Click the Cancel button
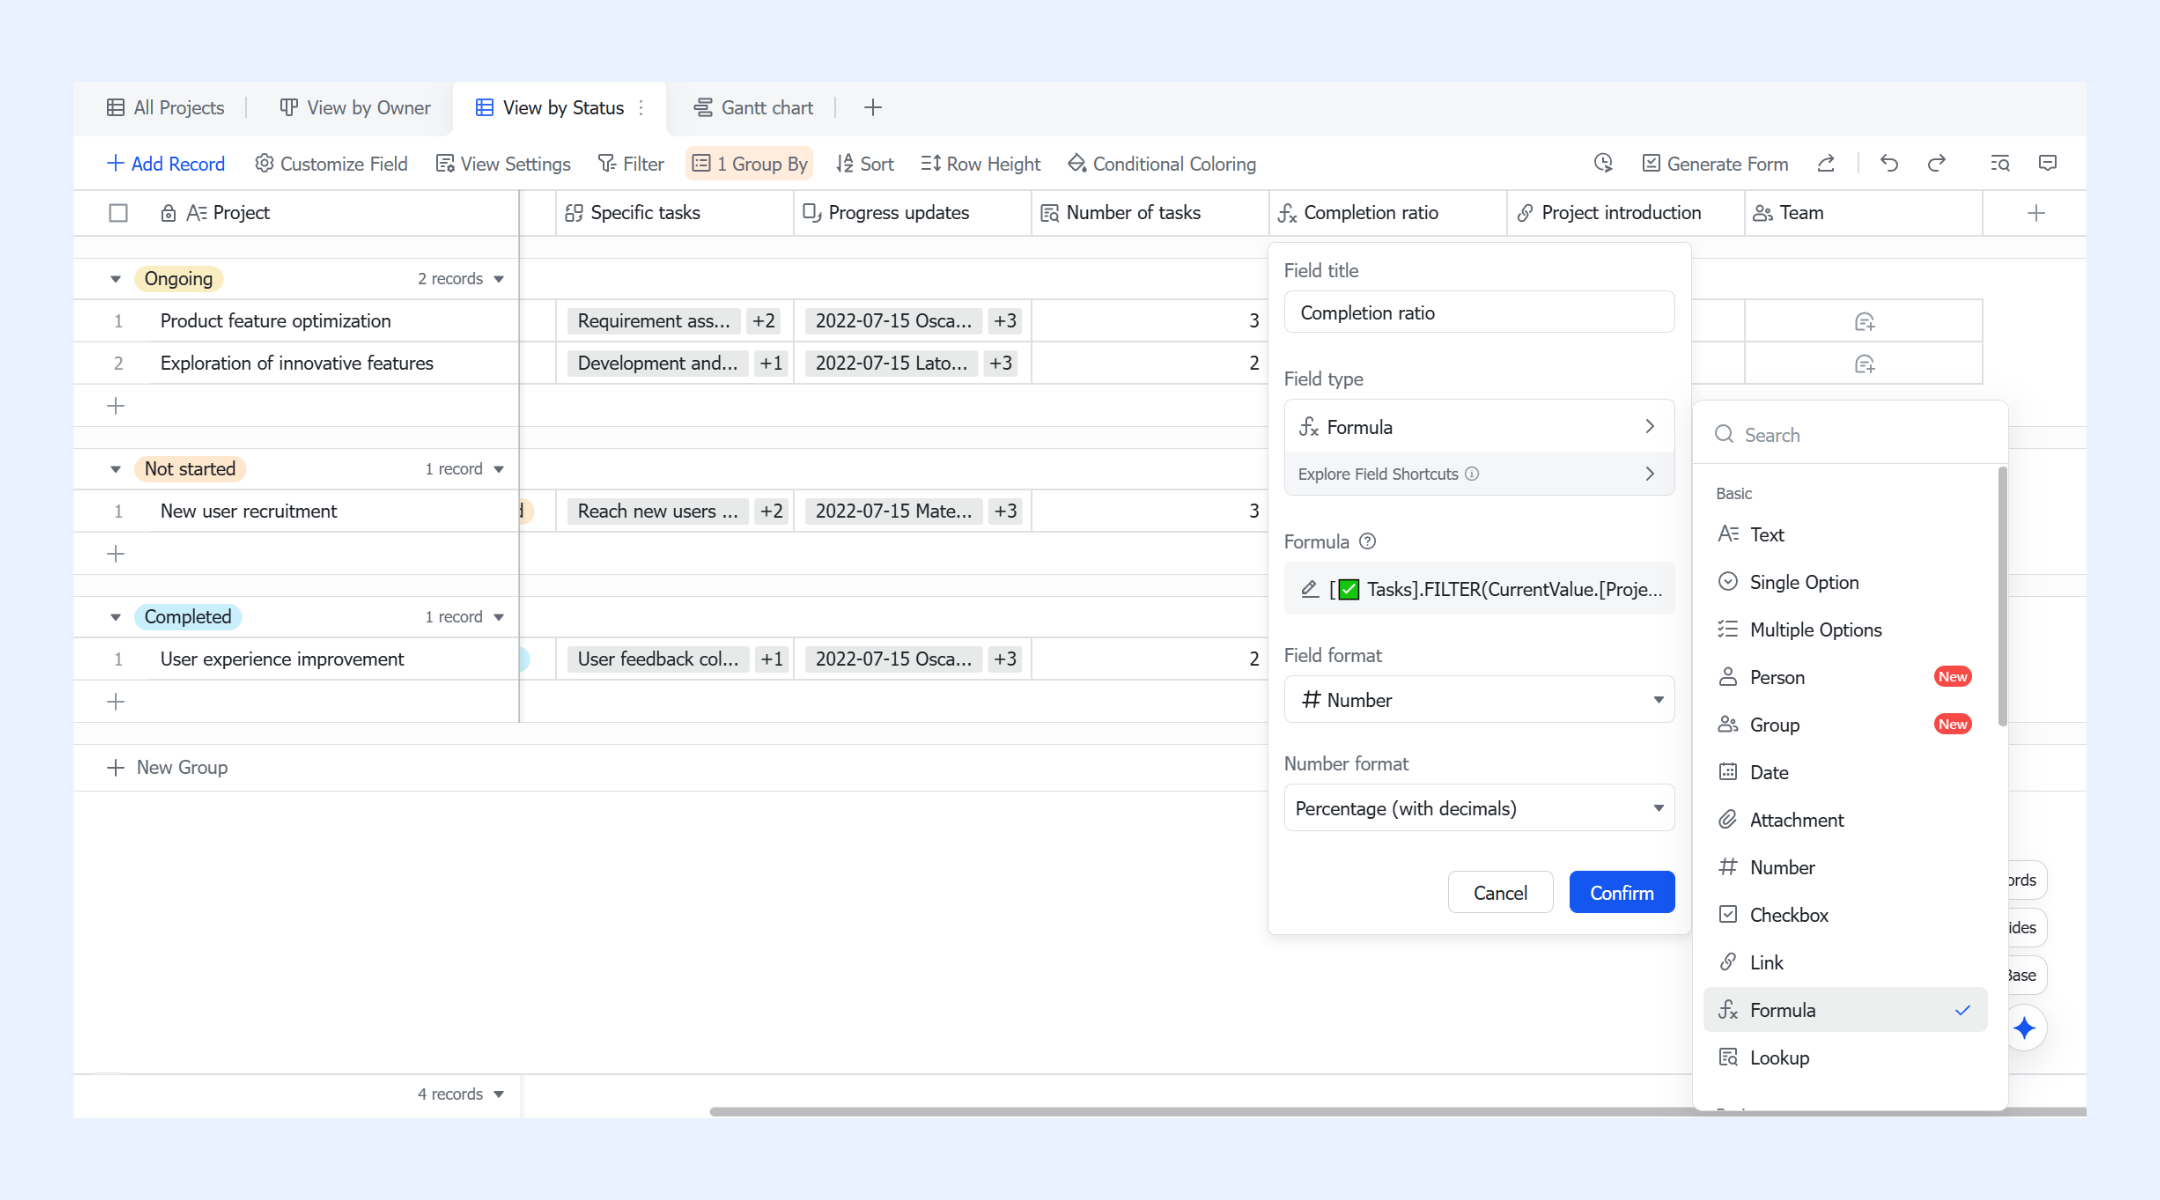This screenshot has height=1200, width=2160. (1500, 892)
